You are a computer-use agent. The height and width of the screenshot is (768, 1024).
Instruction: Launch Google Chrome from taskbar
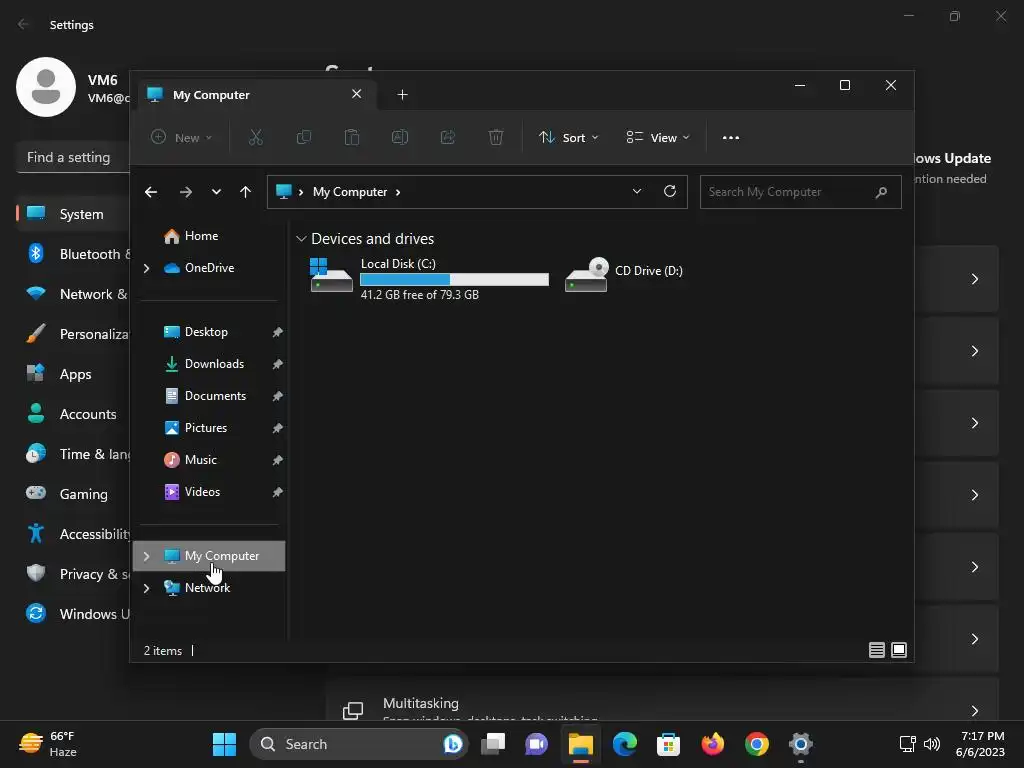coord(756,744)
